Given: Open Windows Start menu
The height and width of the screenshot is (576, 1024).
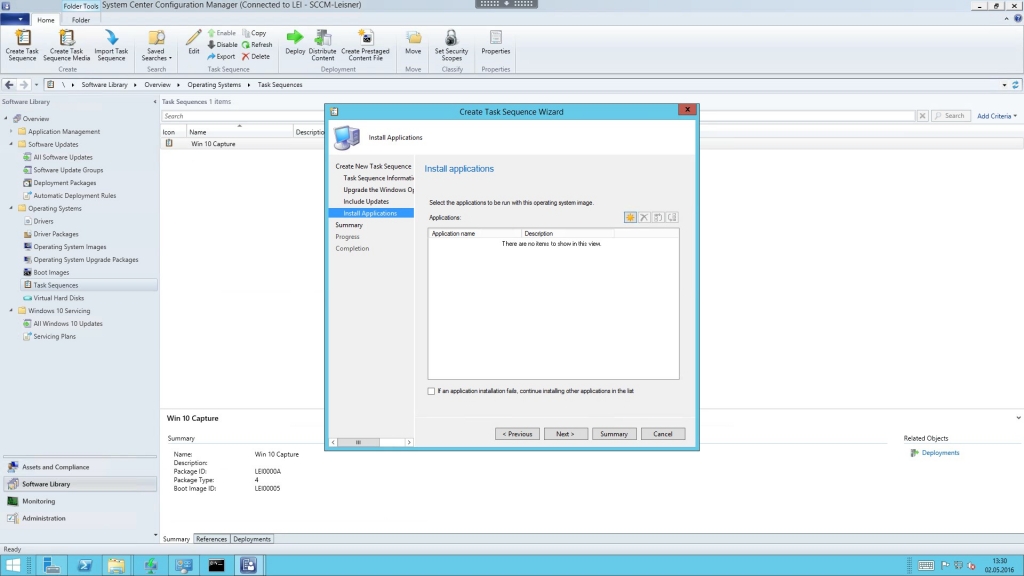Looking at the screenshot, I should pos(12,566).
